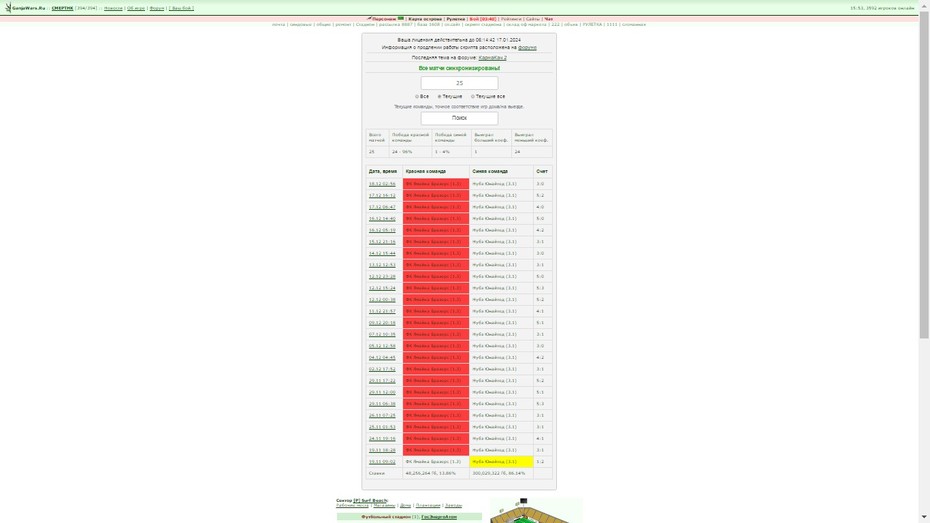
Task: Open the Рейтинги menu item
Action: click(511, 19)
